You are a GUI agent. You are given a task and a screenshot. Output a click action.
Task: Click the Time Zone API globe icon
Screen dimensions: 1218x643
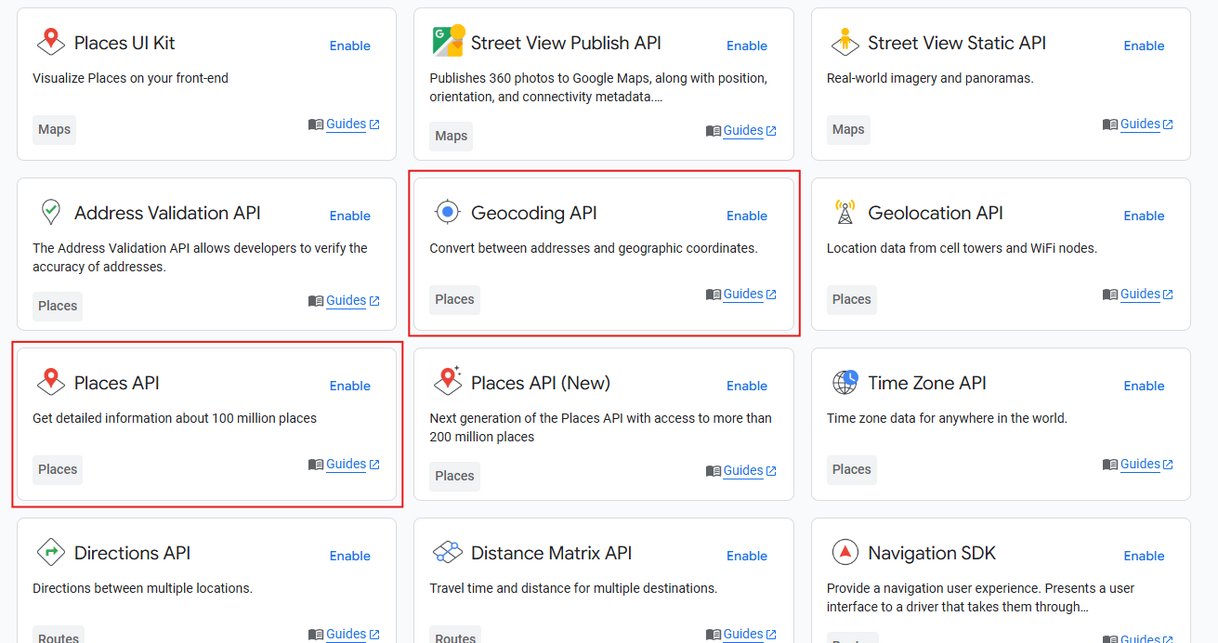845,382
